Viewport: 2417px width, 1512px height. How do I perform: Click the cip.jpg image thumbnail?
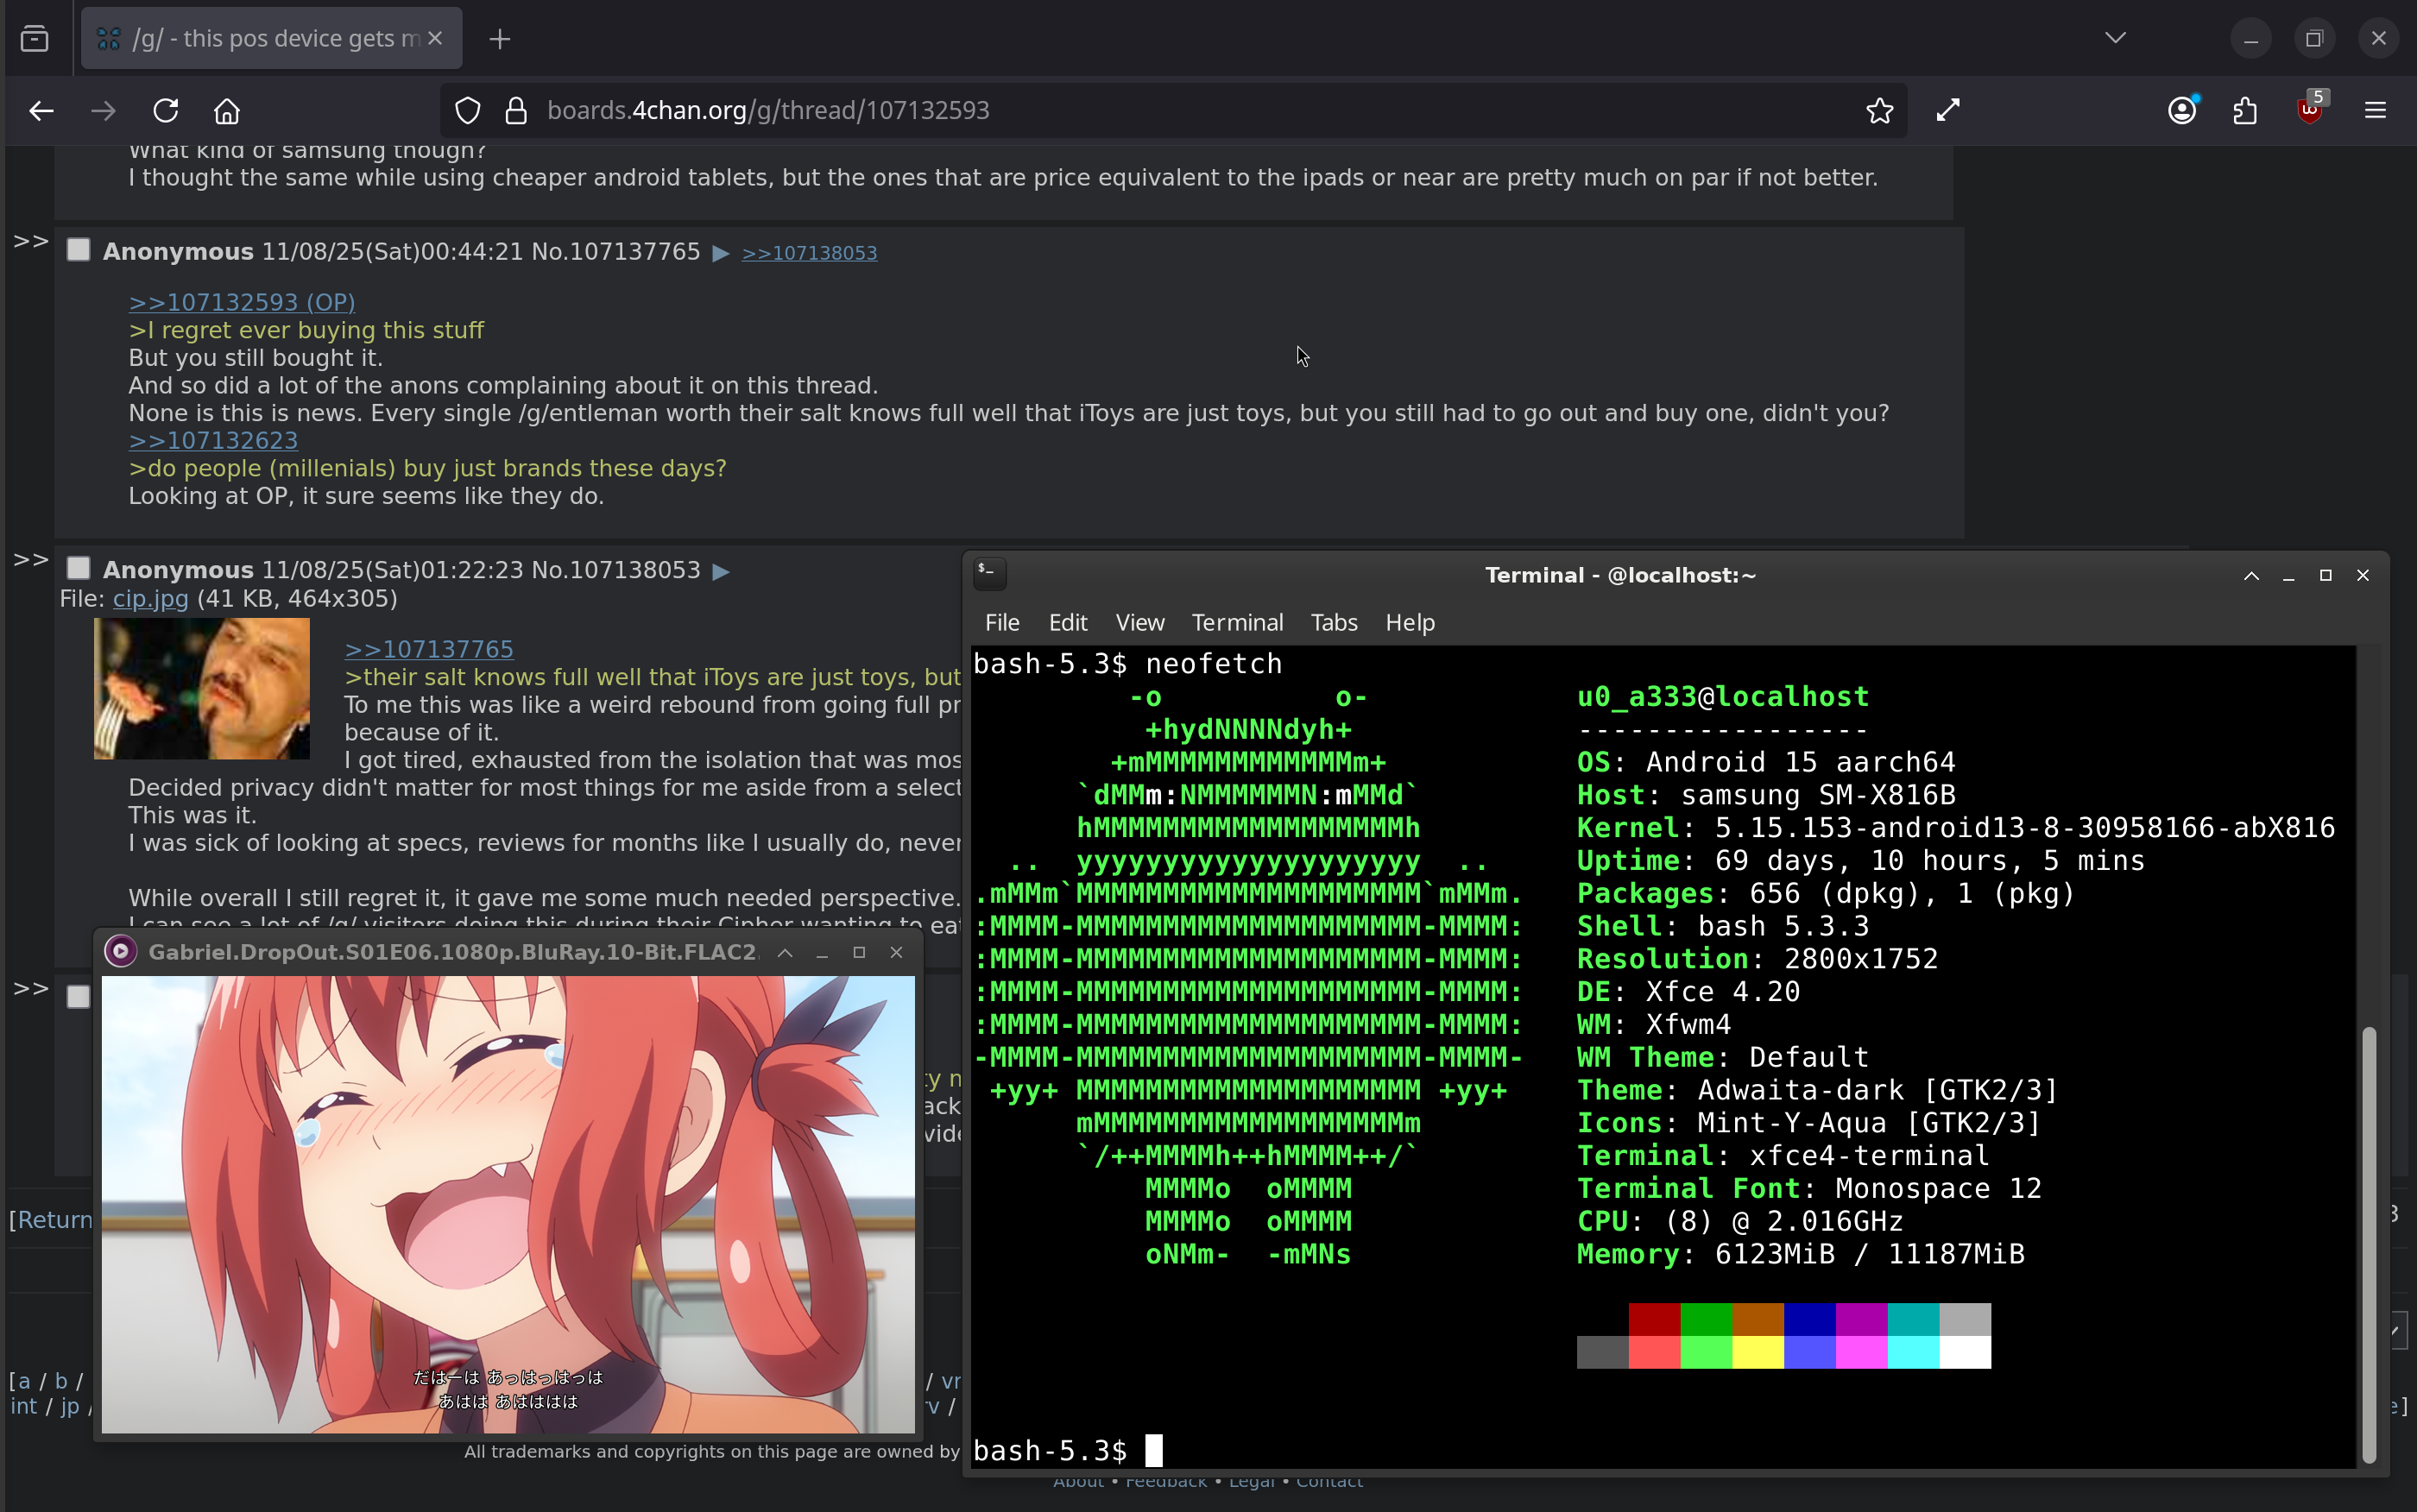pos(201,688)
